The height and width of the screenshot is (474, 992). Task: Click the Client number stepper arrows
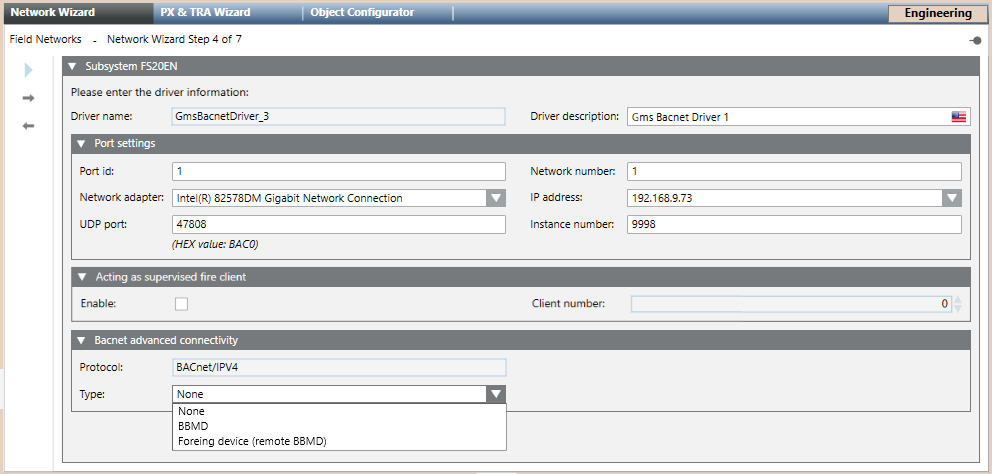click(958, 303)
